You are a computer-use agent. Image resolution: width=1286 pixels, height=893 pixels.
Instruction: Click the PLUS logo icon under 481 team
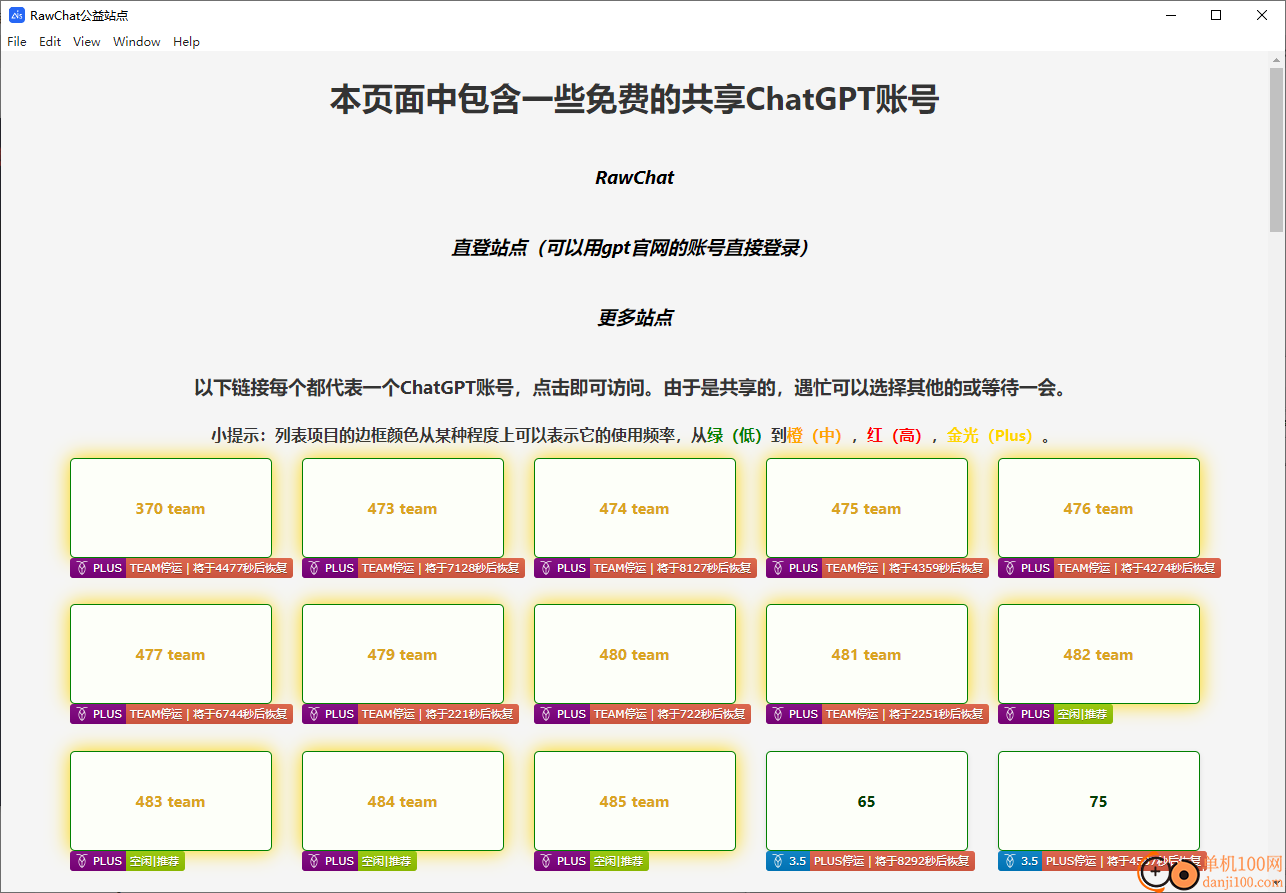[778, 714]
